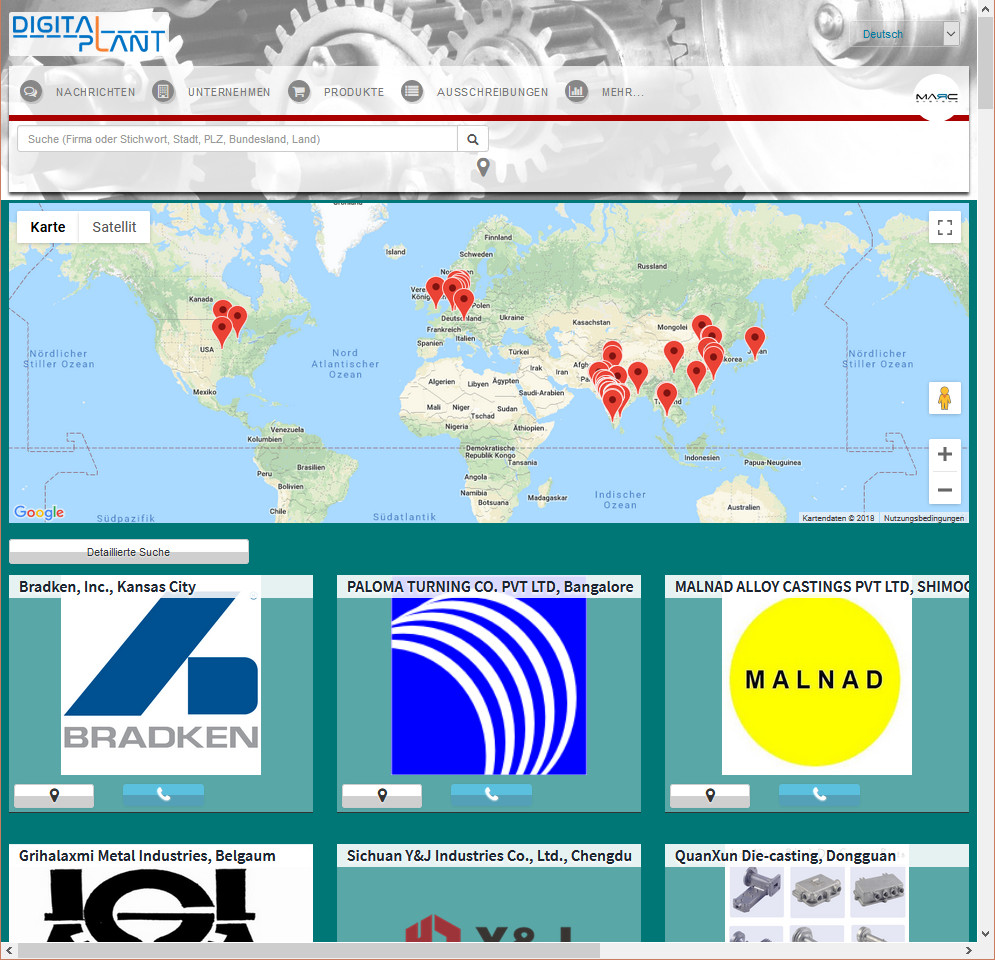Viewport: 995px width, 960px height.
Task: Switch to Satellit map view
Action: pyautogui.click(x=114, y=227)
